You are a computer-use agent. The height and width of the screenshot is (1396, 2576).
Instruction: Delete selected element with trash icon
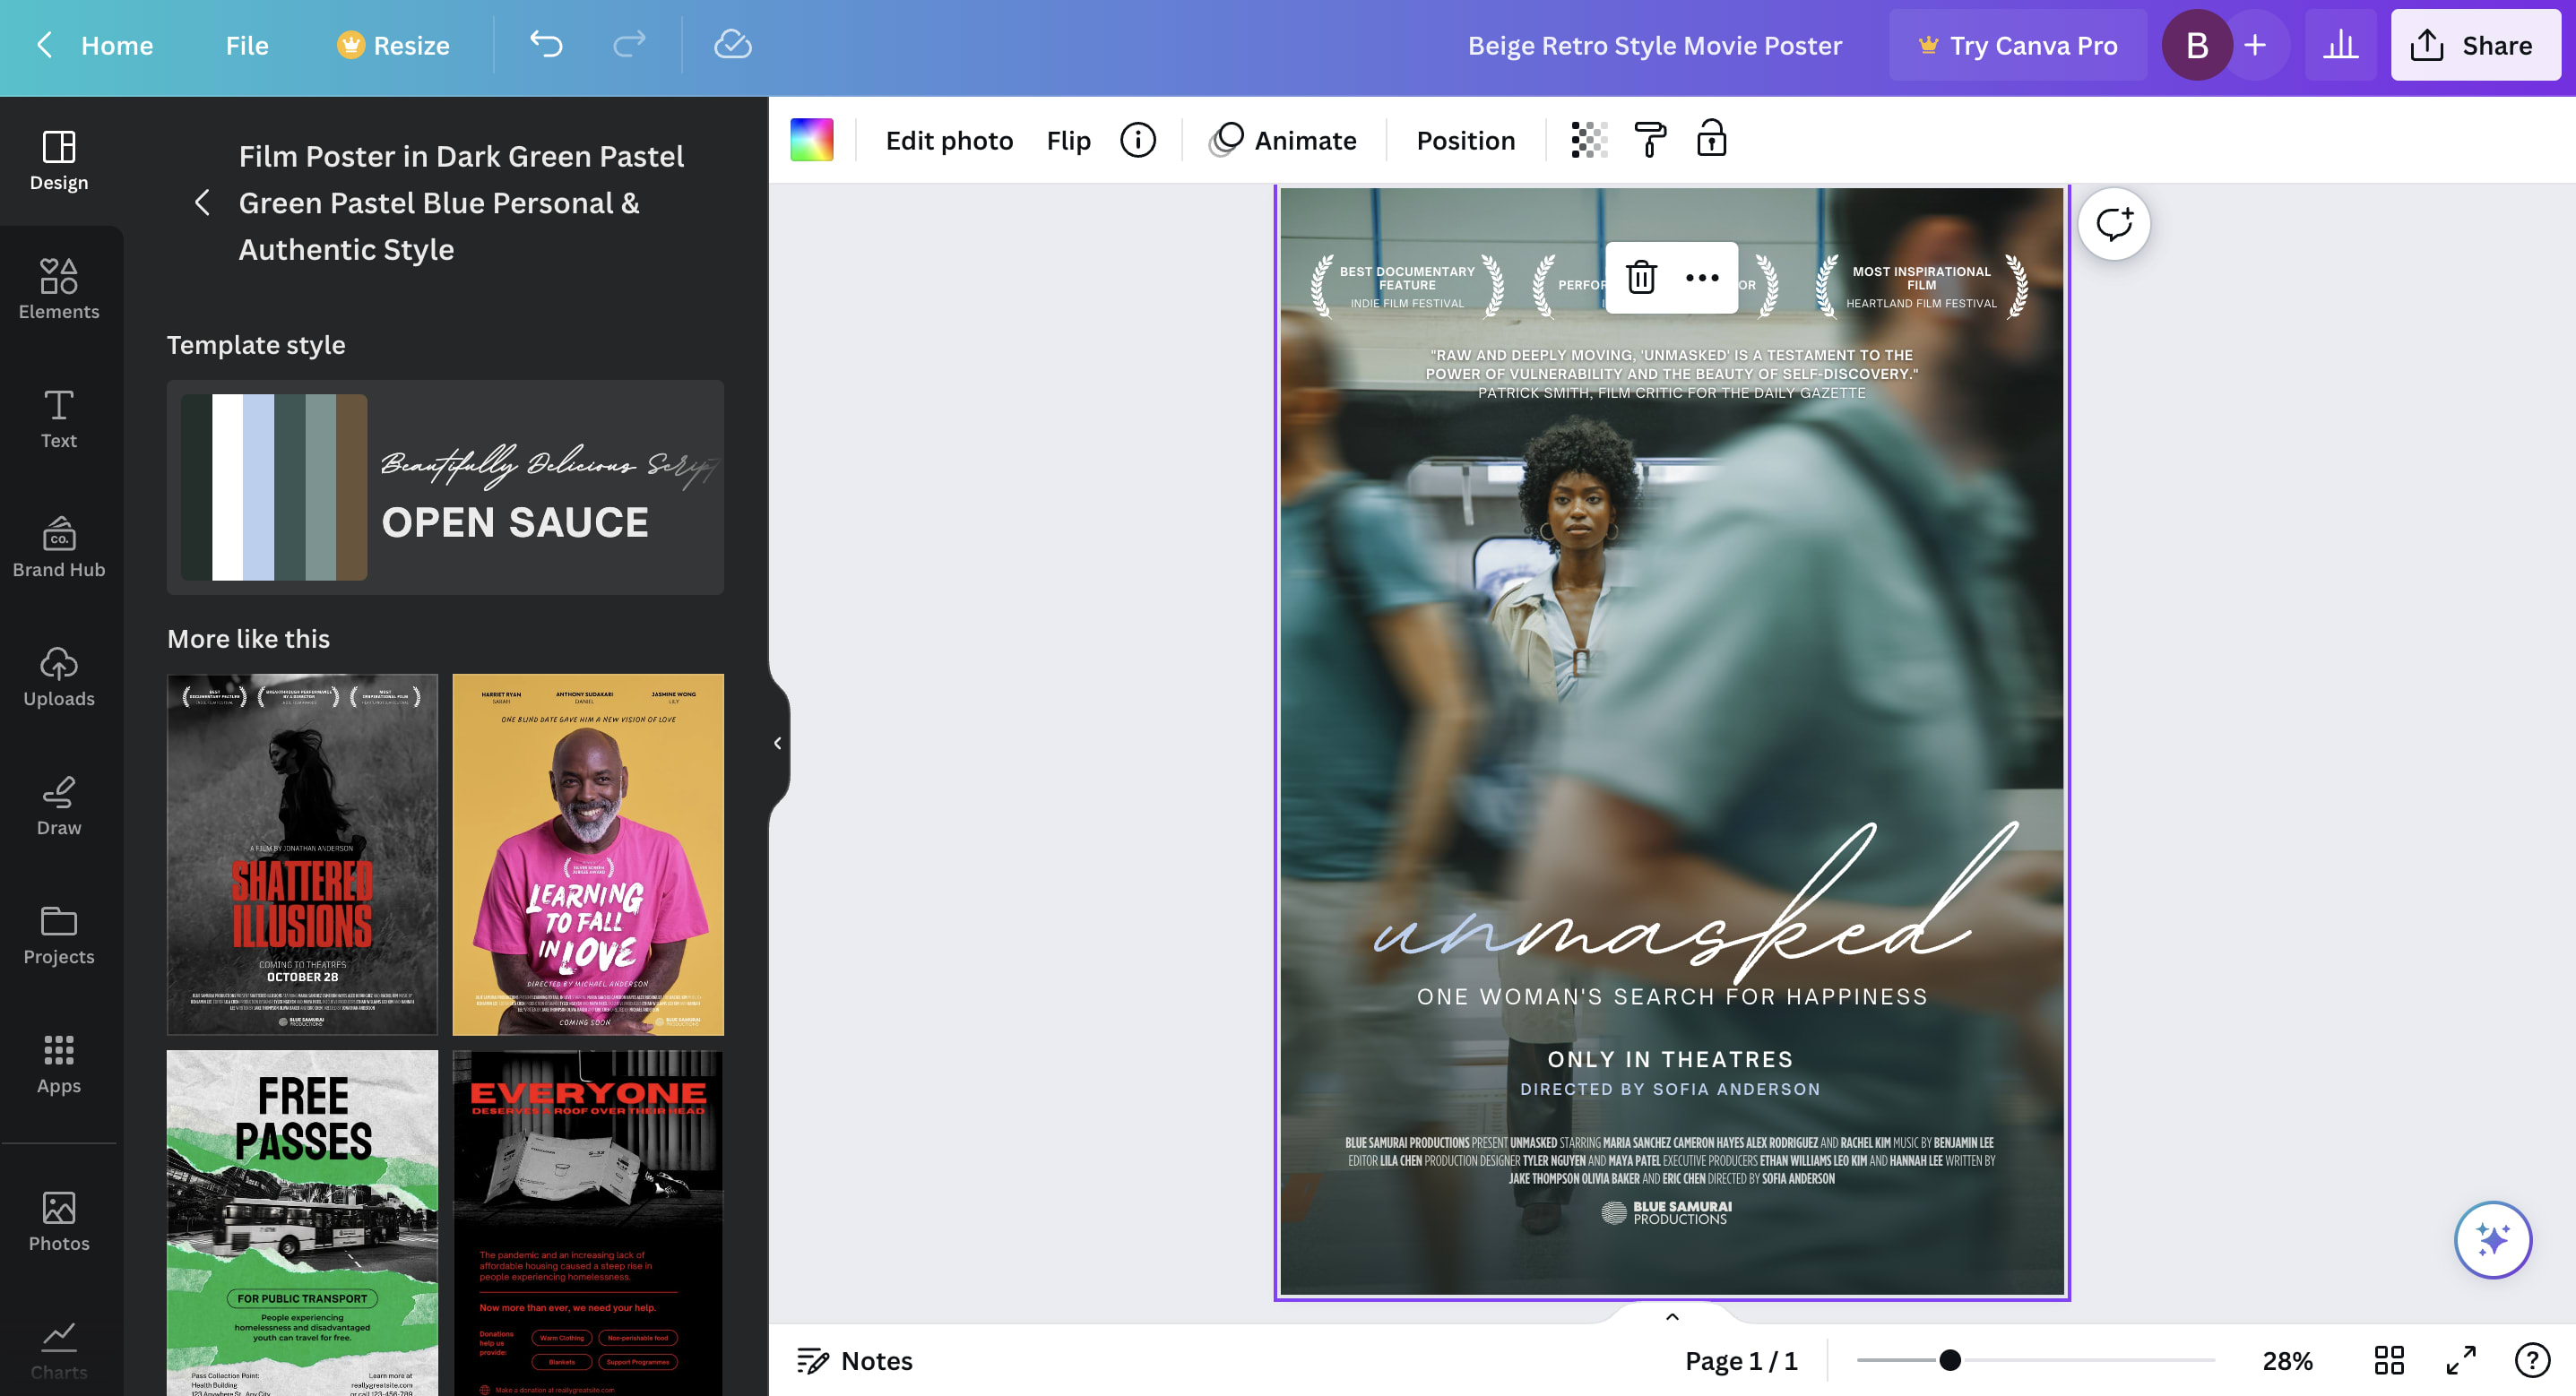(1641, 277)
